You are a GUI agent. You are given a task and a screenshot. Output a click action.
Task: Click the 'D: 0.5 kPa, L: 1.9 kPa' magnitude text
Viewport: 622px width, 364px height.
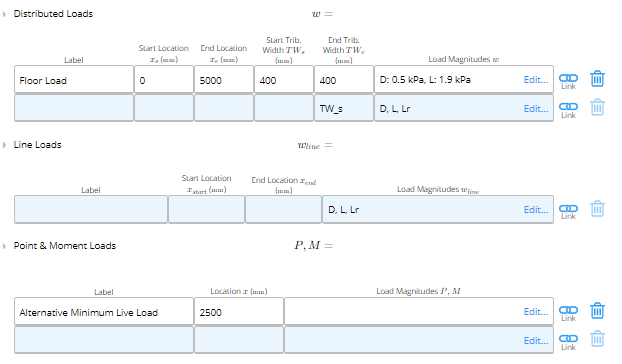point(425,80)
